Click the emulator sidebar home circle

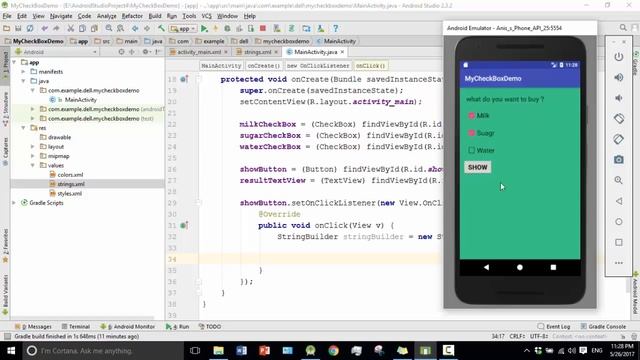619,222
